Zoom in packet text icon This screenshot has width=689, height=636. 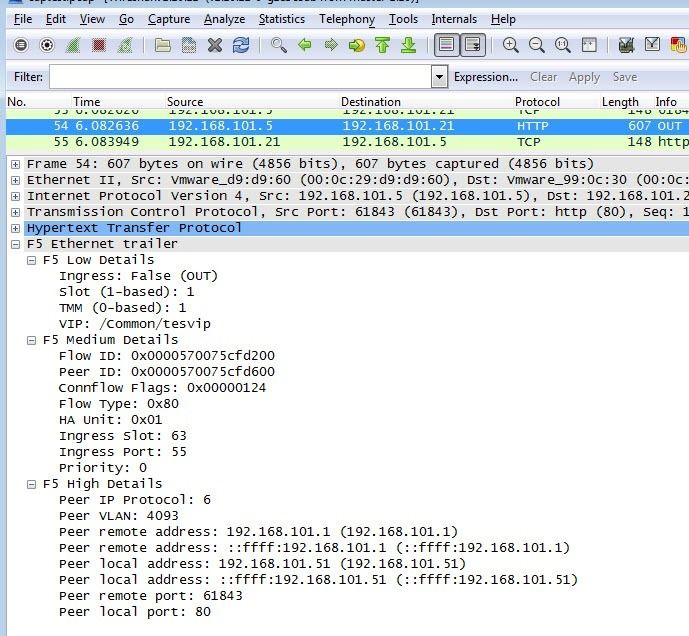pyautogui.click(x=510, y=45)
